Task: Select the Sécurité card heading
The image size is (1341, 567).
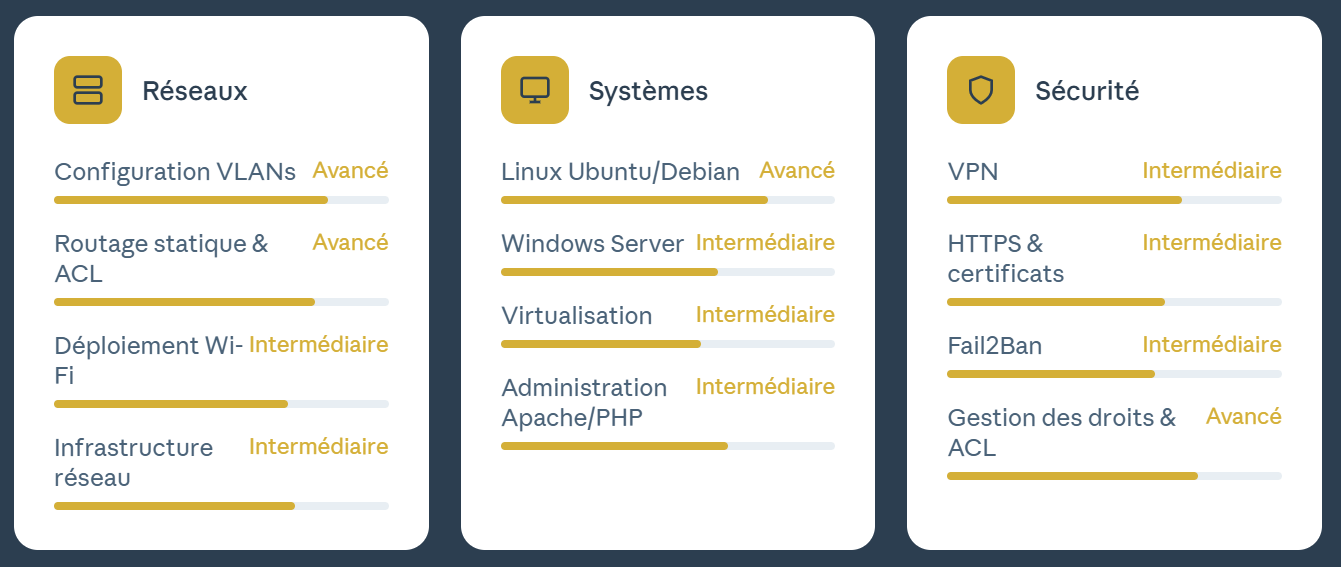Action: click(1086, 91)
